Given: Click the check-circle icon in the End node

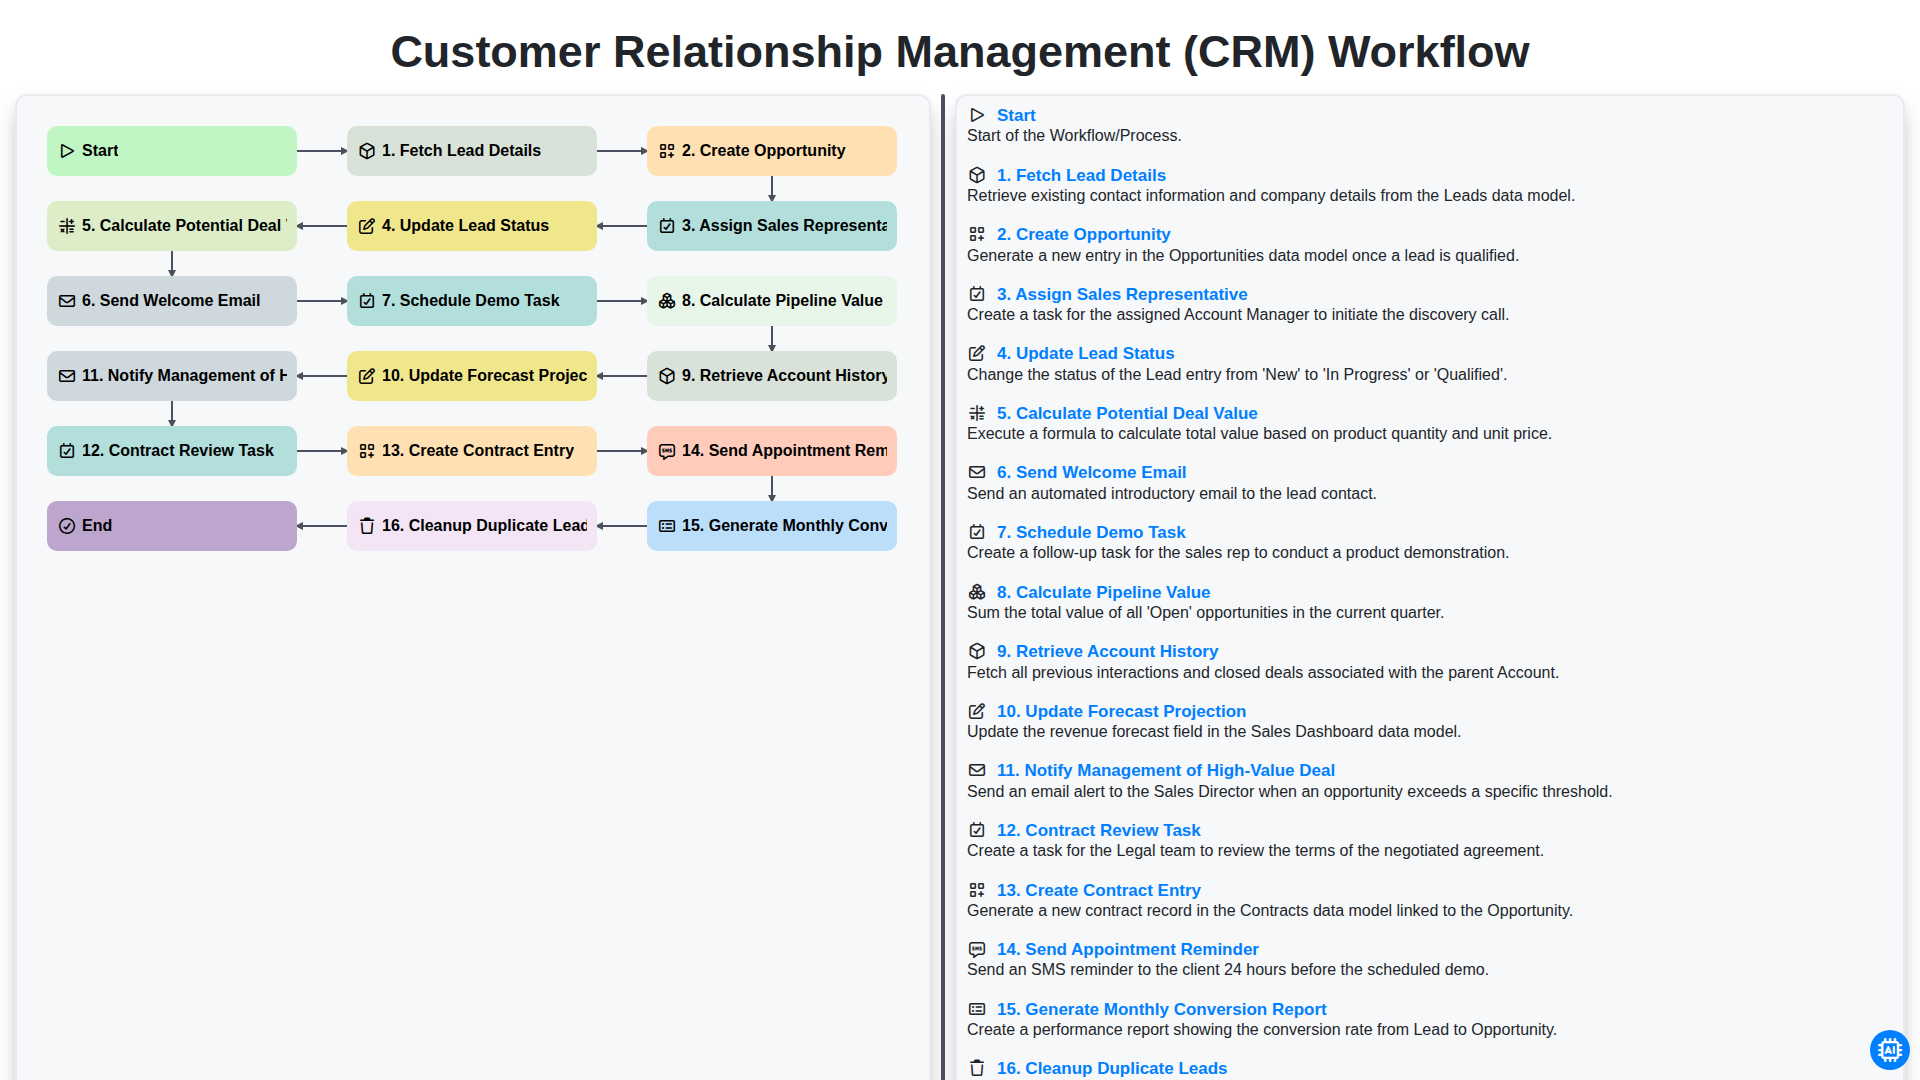Looking at the screenshot, I should pyautogui.click(x=67, y=526).
